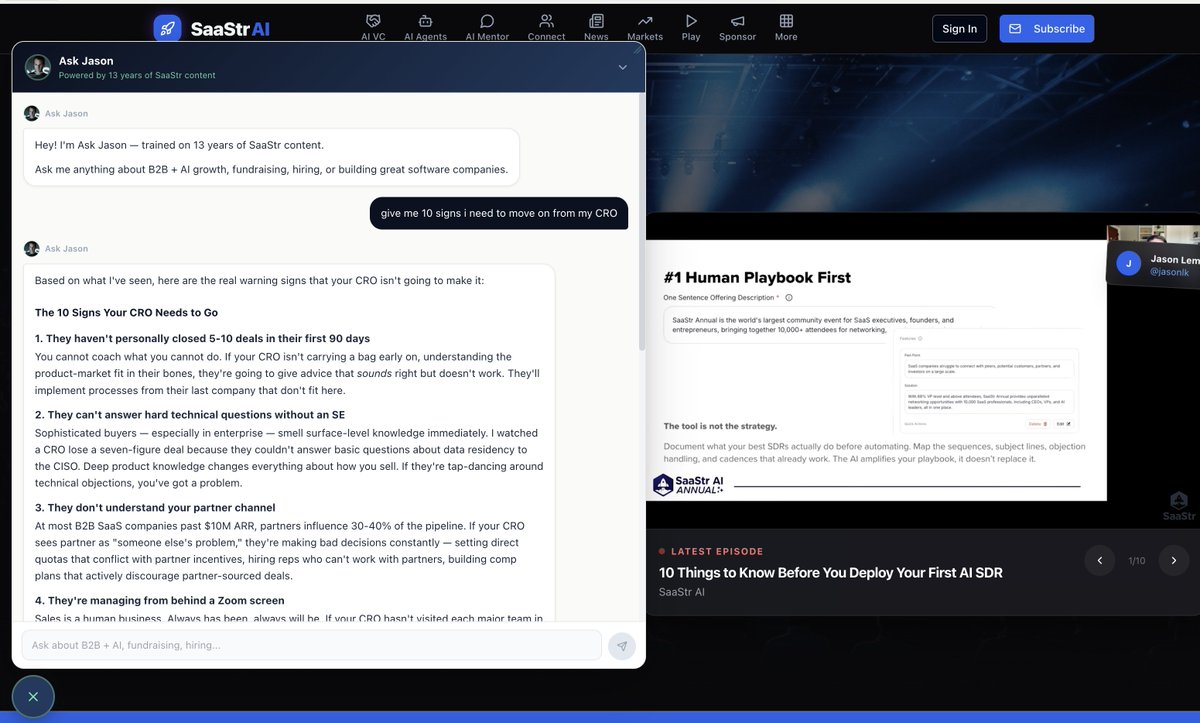Click the Jason Lemkin profile card
This screenshot has width=1200, height=723.
1153,265
